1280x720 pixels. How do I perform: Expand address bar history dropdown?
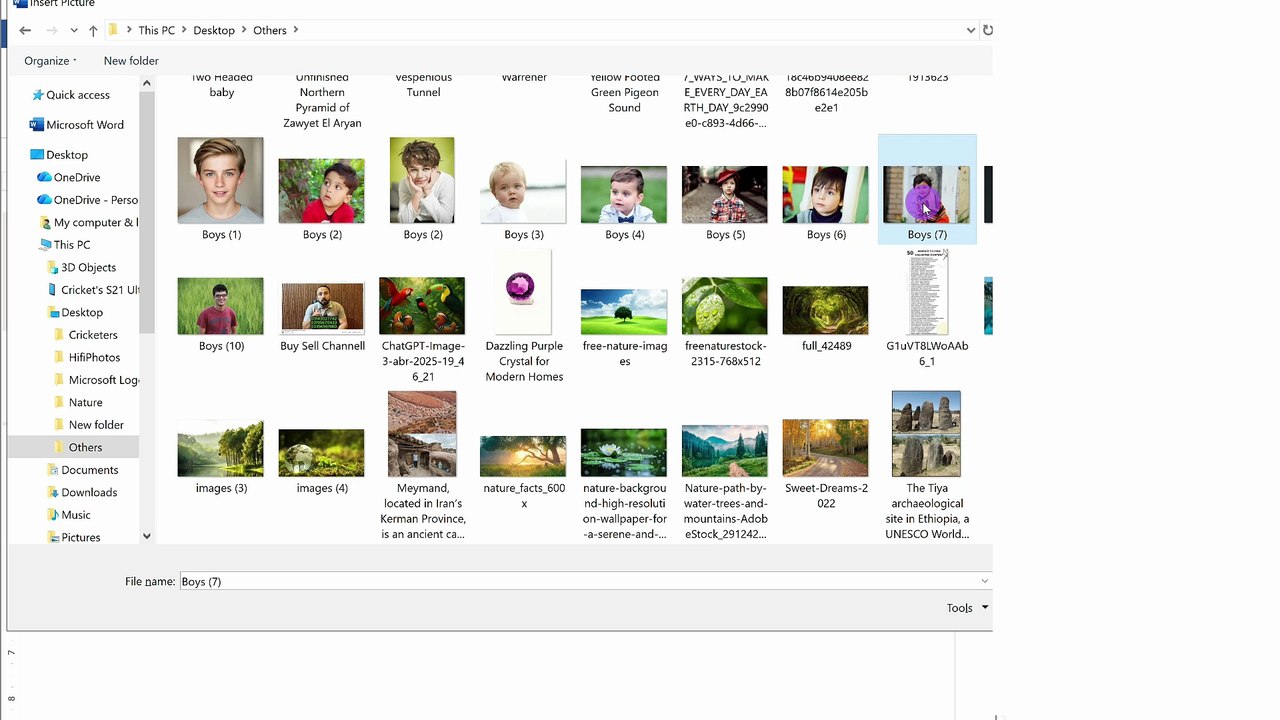point(970,30)
